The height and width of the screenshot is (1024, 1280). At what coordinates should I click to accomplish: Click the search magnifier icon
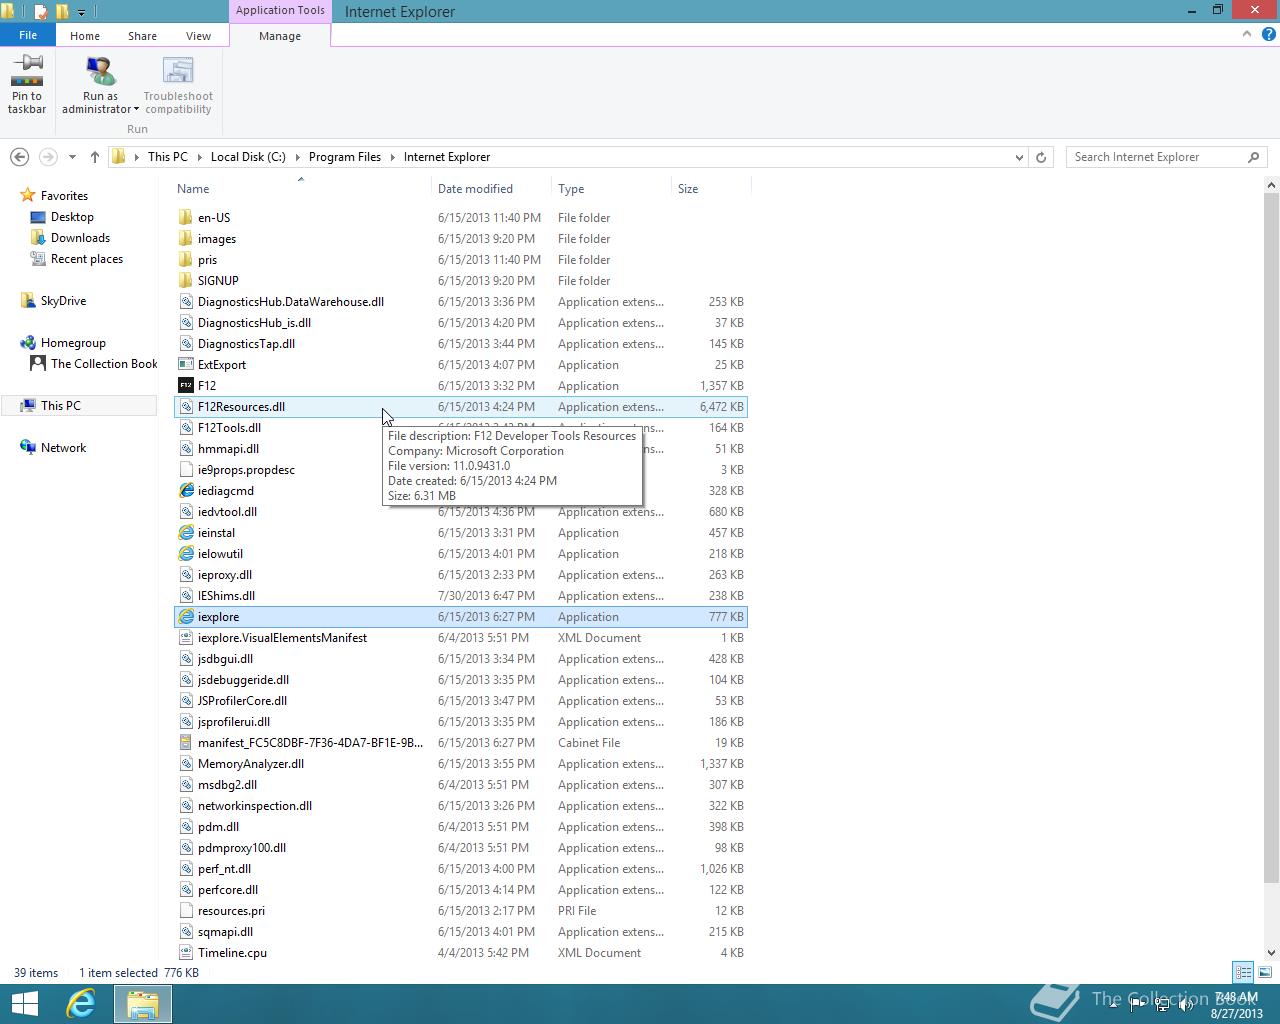[1253, 157]
